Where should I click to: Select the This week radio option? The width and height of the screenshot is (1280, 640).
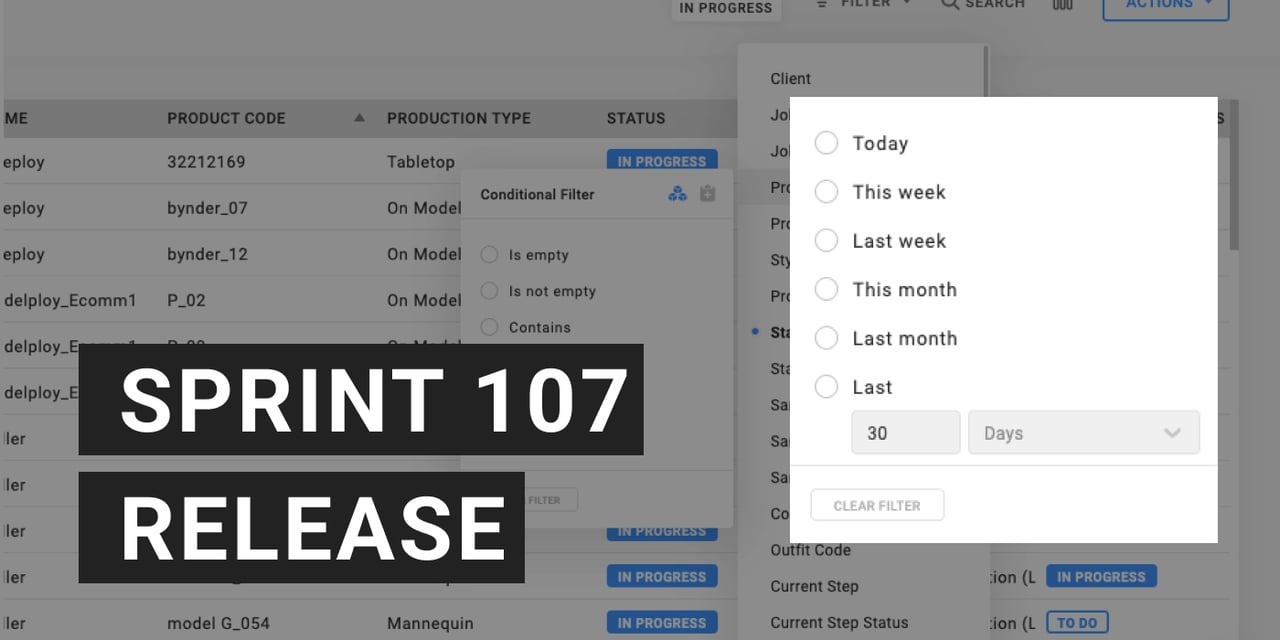coord(826,192)
